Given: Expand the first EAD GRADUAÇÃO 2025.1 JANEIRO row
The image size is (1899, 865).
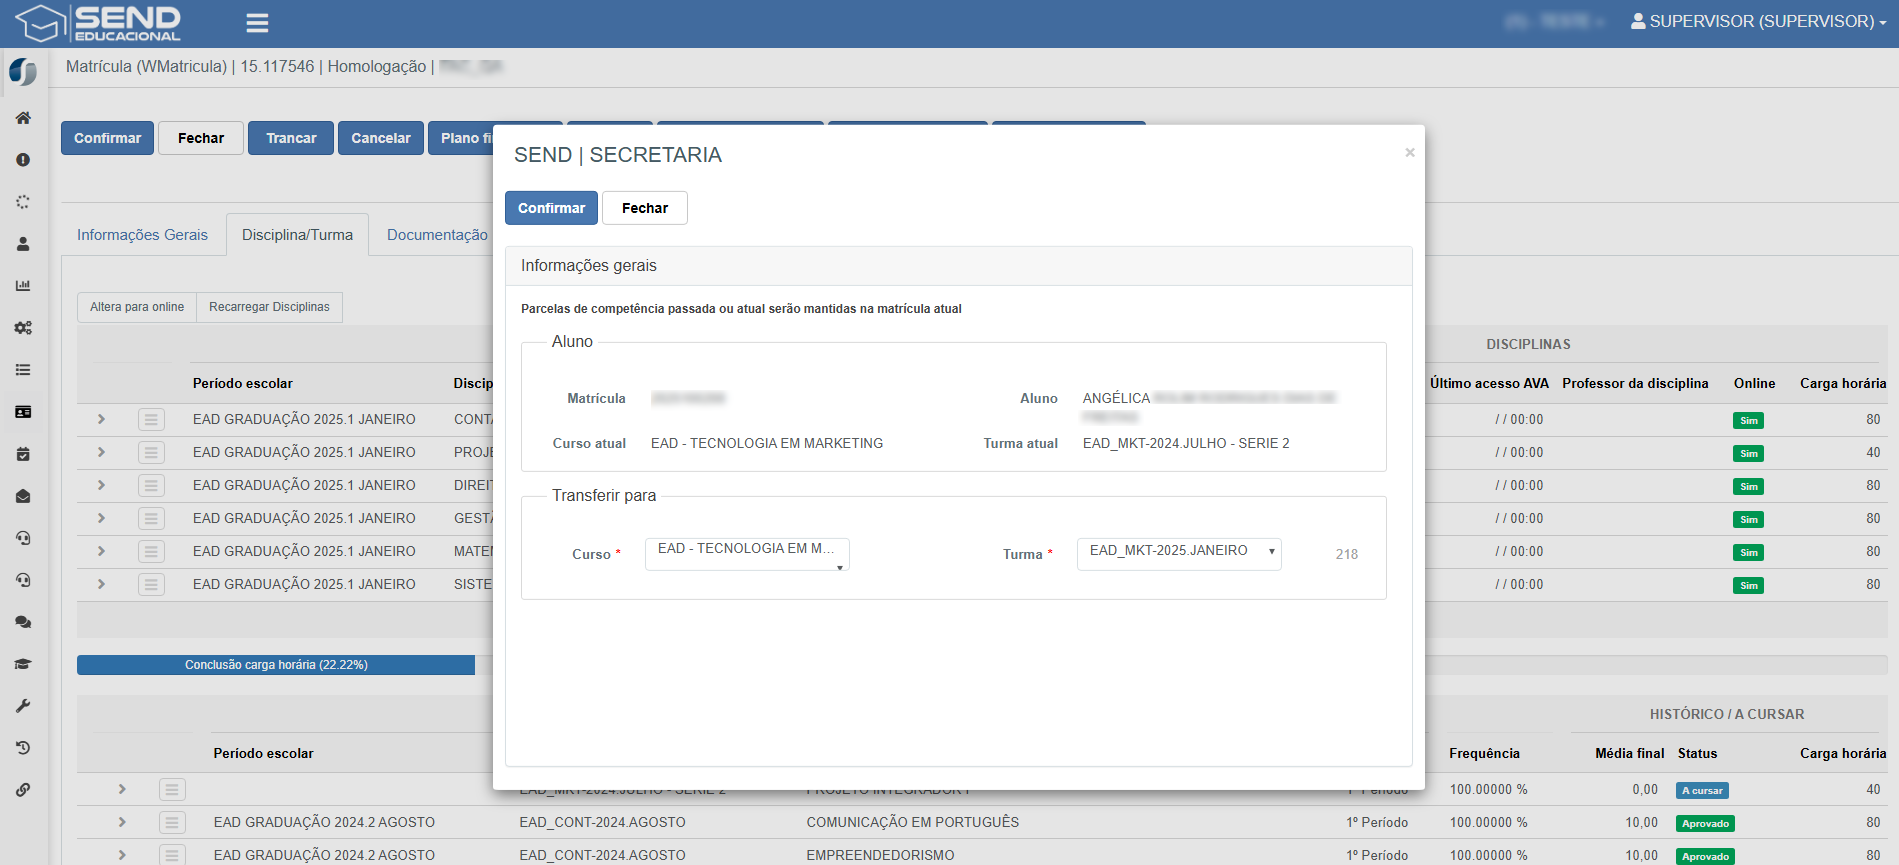Looking at the screenshot, I should click(101, 419).
